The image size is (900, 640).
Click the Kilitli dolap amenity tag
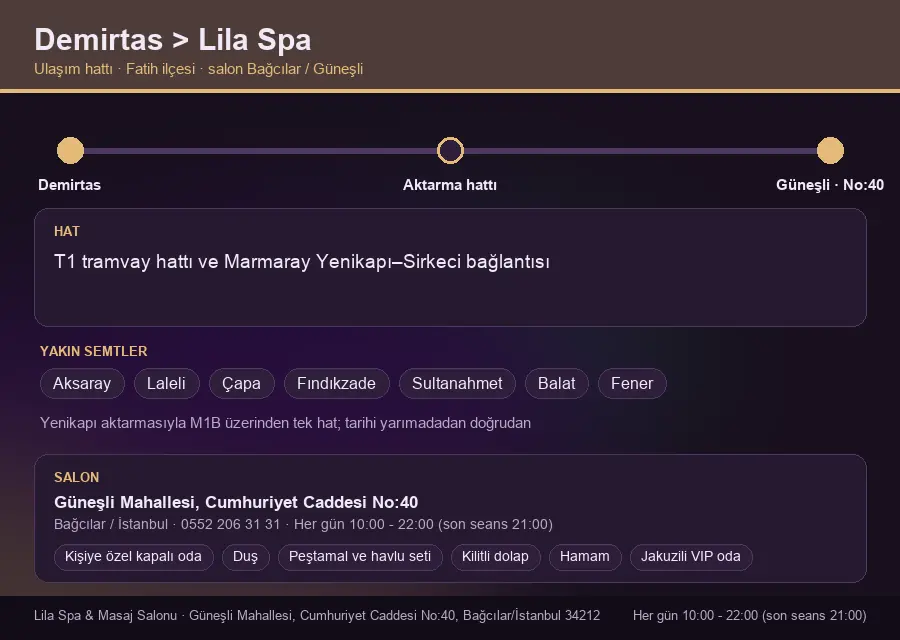[x=495, y=557]
